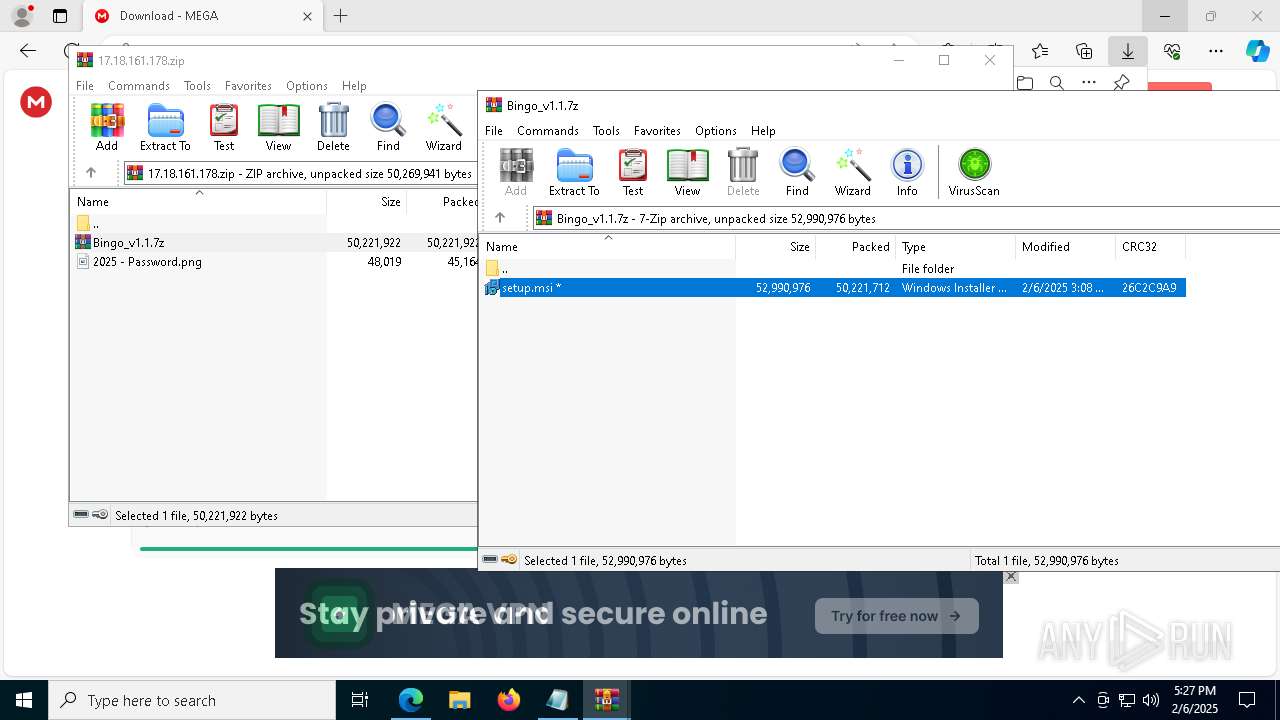Open File Explorer from taskbar
The height and width of the screenshot is (720, 1280).
pos(459,700)
